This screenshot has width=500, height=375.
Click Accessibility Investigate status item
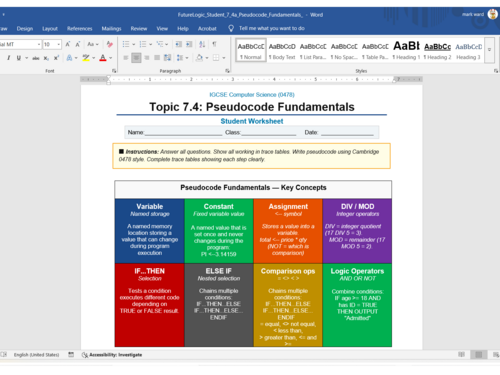pyautogui.click(x=112, y=355)
